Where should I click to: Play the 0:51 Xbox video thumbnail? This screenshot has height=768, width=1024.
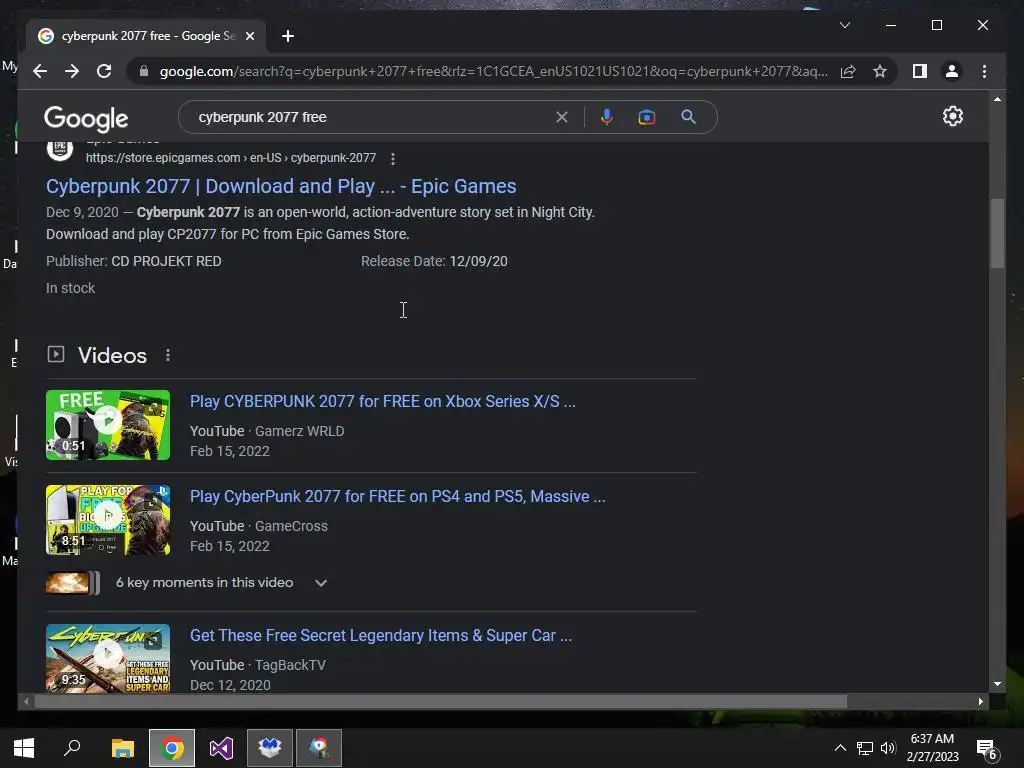click(108, 424)
